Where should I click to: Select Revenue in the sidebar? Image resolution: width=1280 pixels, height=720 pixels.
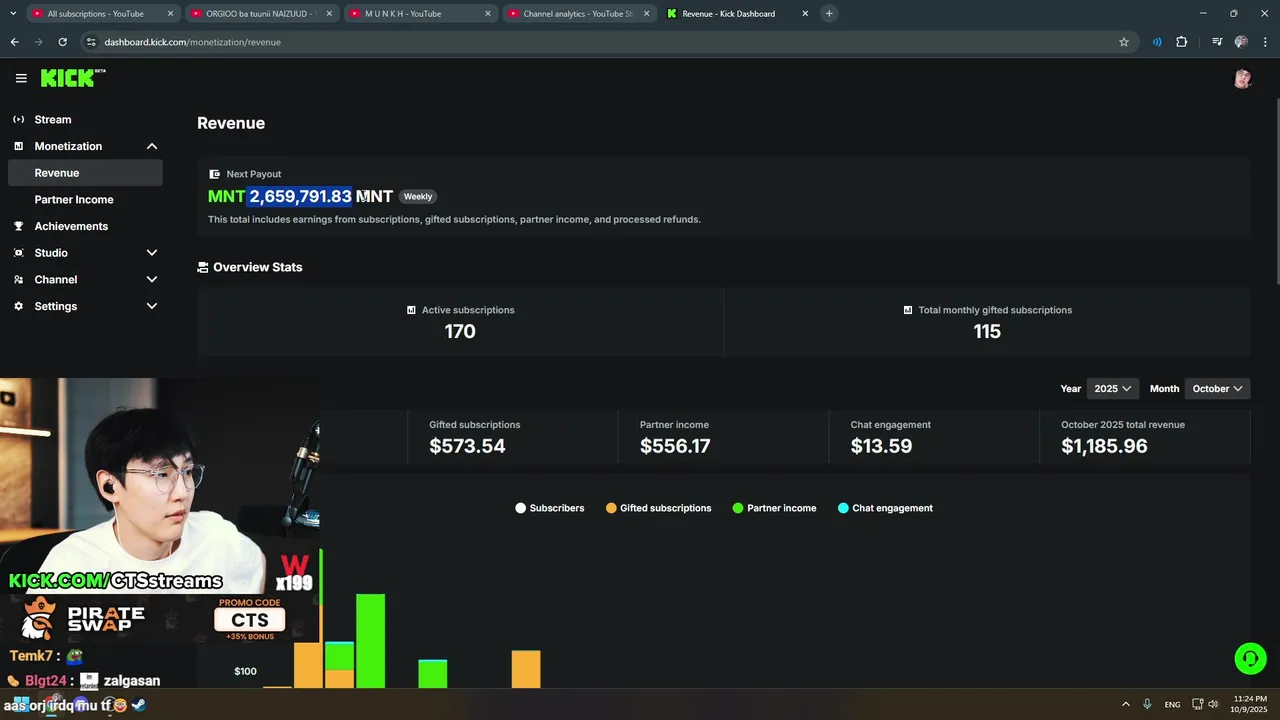click(x=85, y=173)
